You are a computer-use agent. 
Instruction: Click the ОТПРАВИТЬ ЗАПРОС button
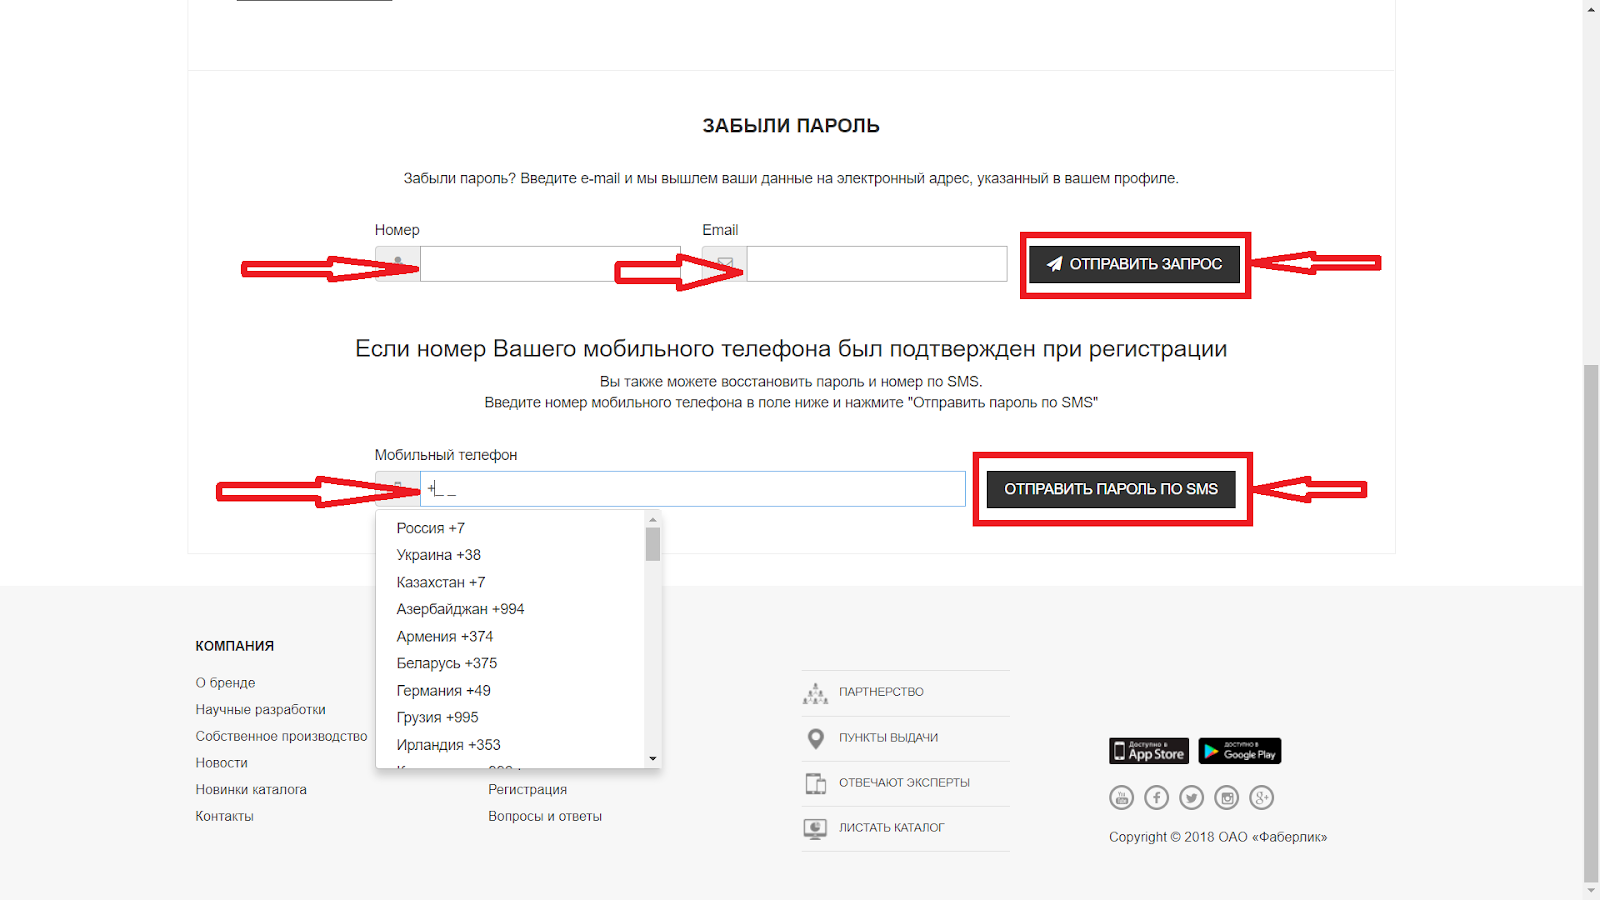click(x=1134, y=264)
